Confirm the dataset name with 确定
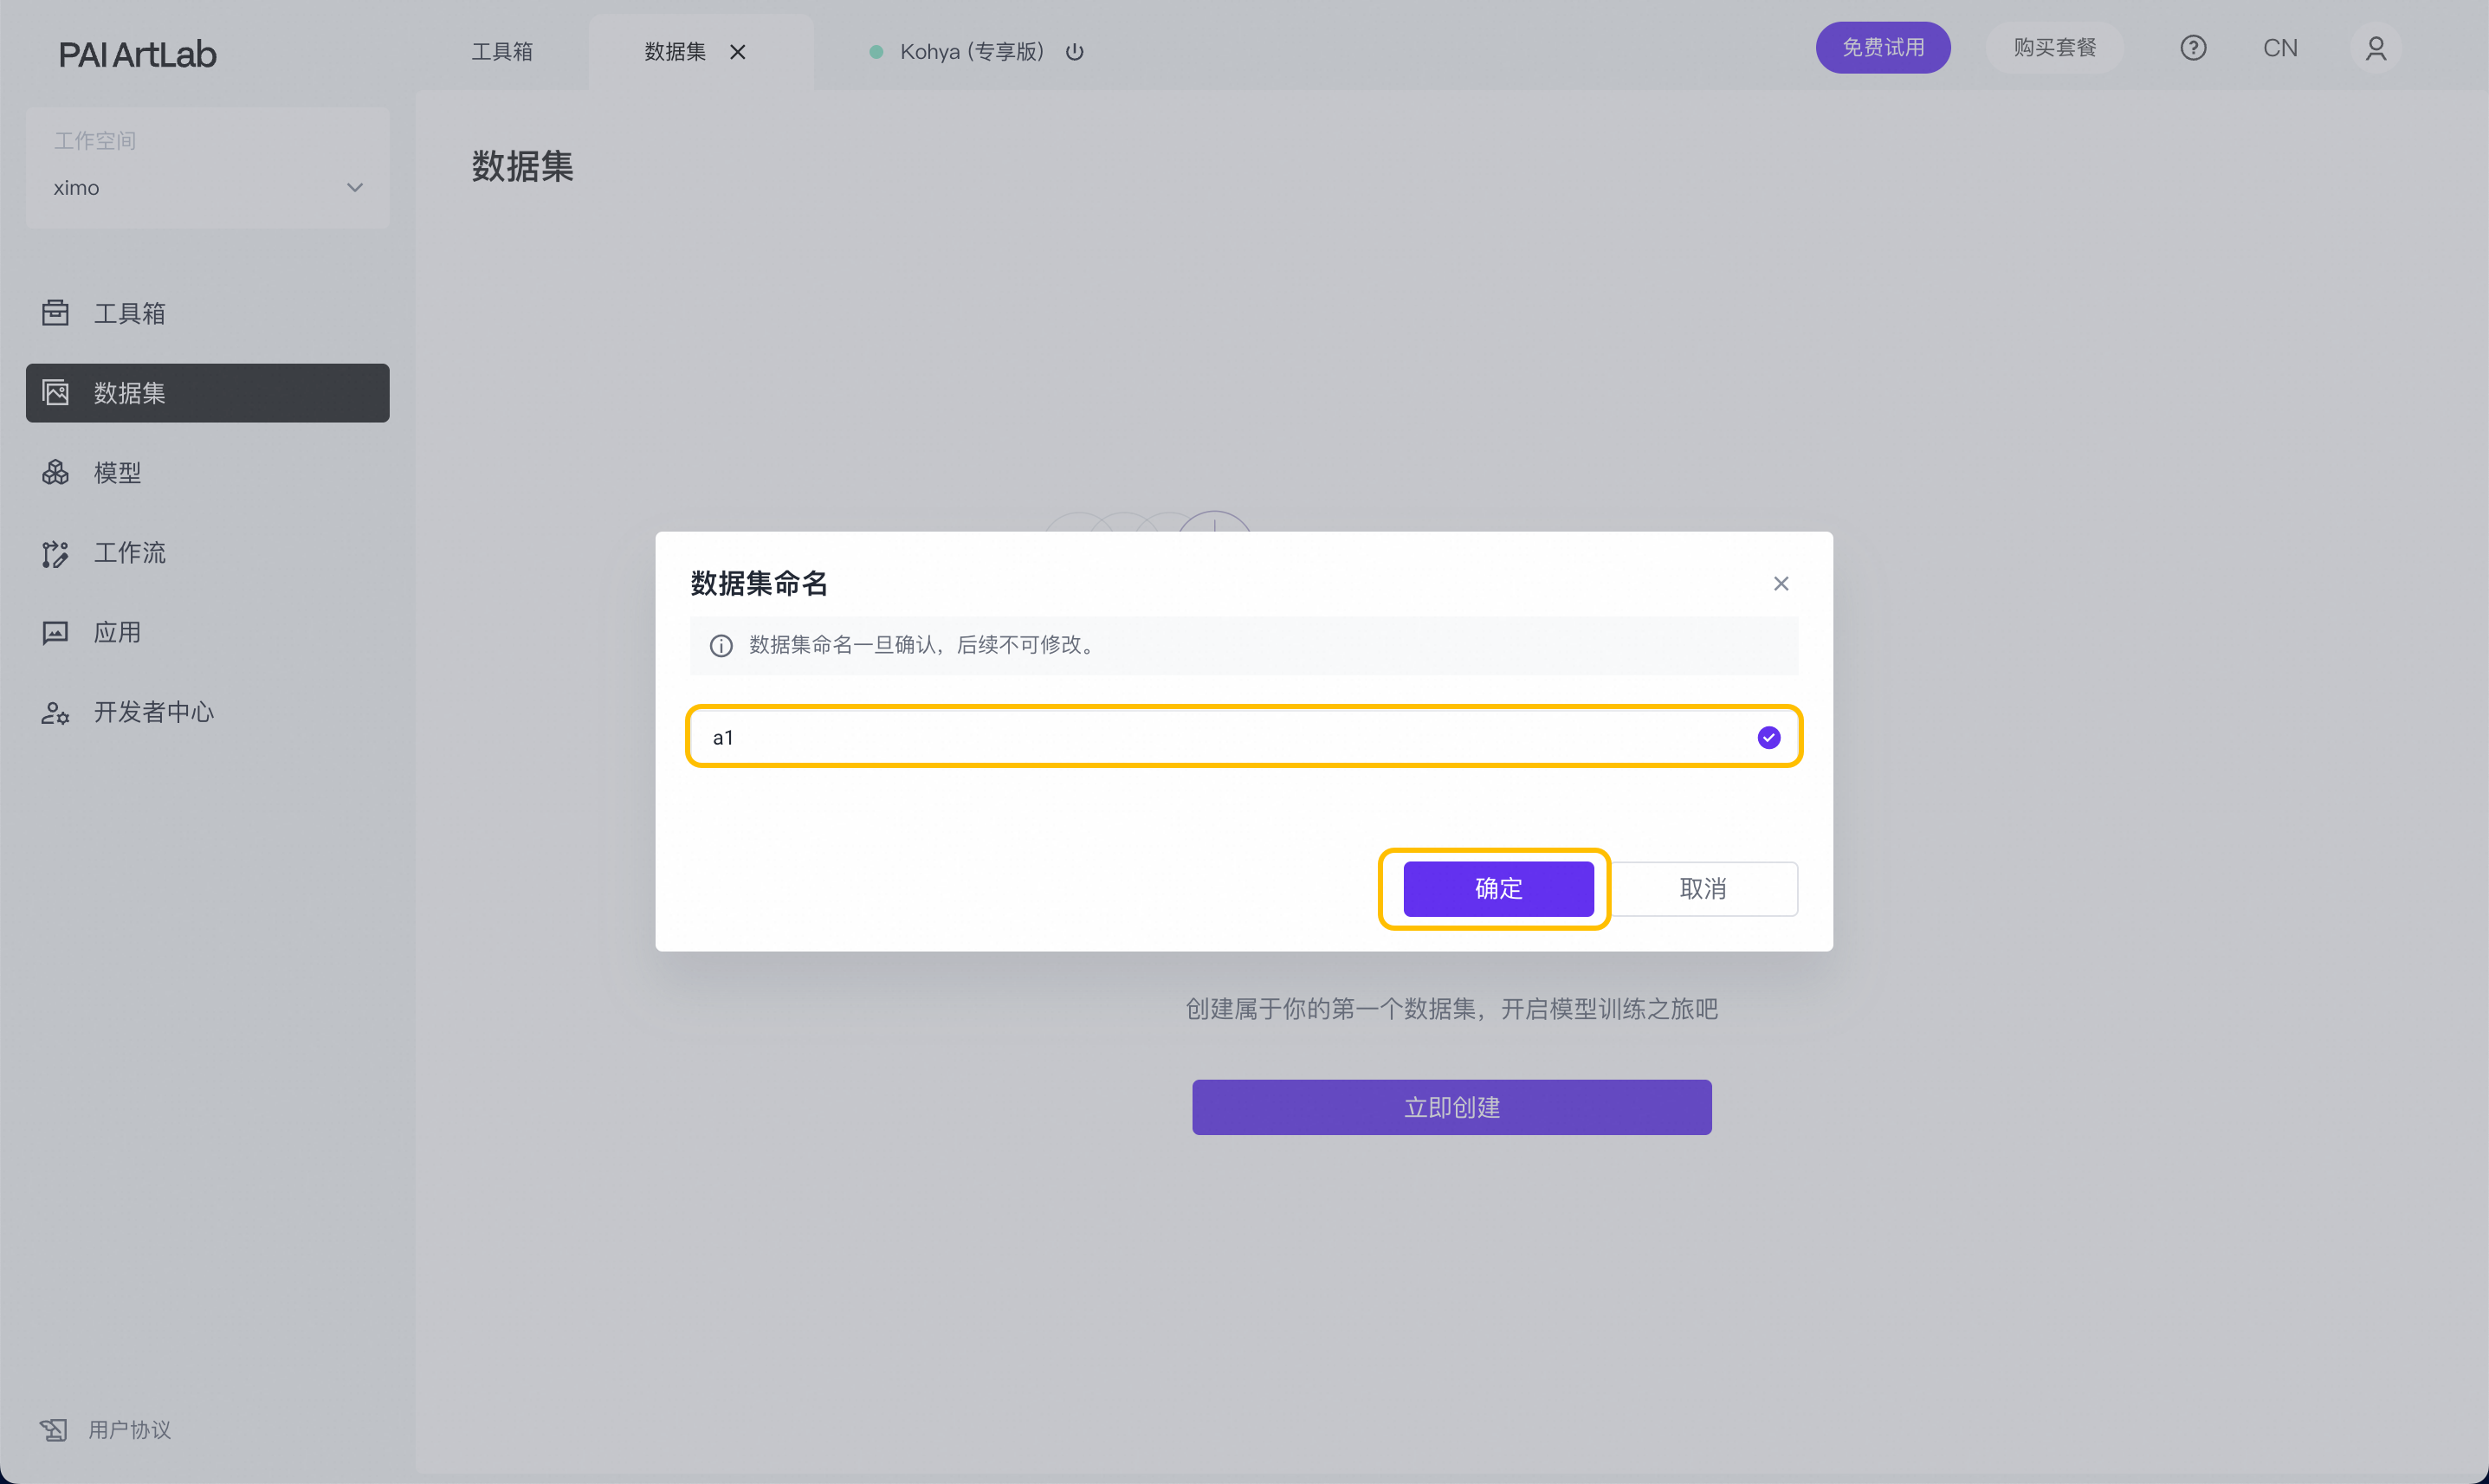This screenshot has height=1484, width=2489. pos(1497,888)
